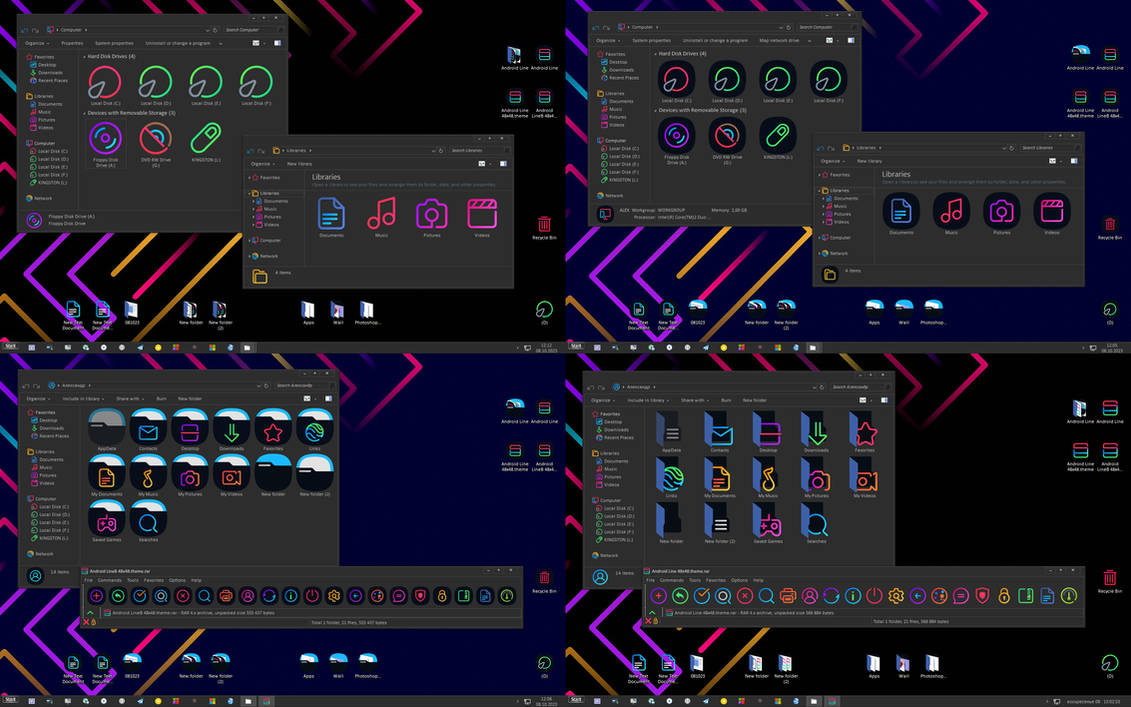Collapse Devices with Removable Storage group, top-left
The image size is (1131, 707).
pyautogui.click(x=84, y=113)
